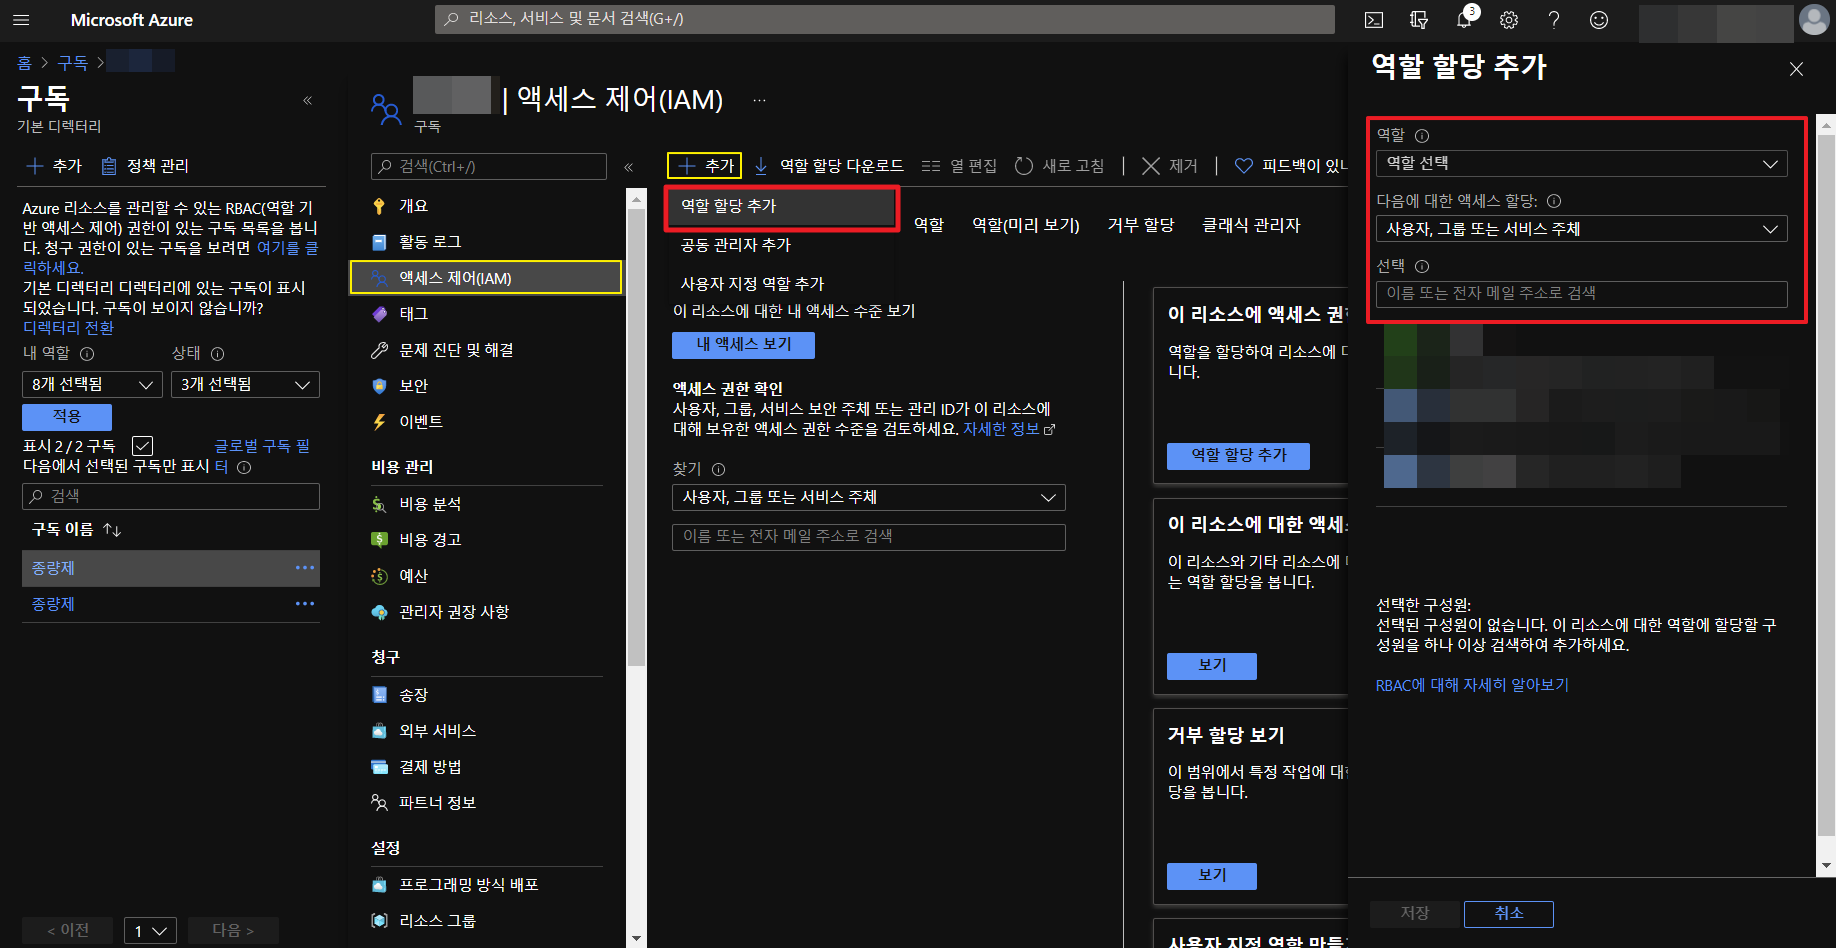Switch to the 거부 할당 tab
Image resolution: width=1836 pixels, height=948 pixels.
pyautogui.click(x=1140, y=225)
